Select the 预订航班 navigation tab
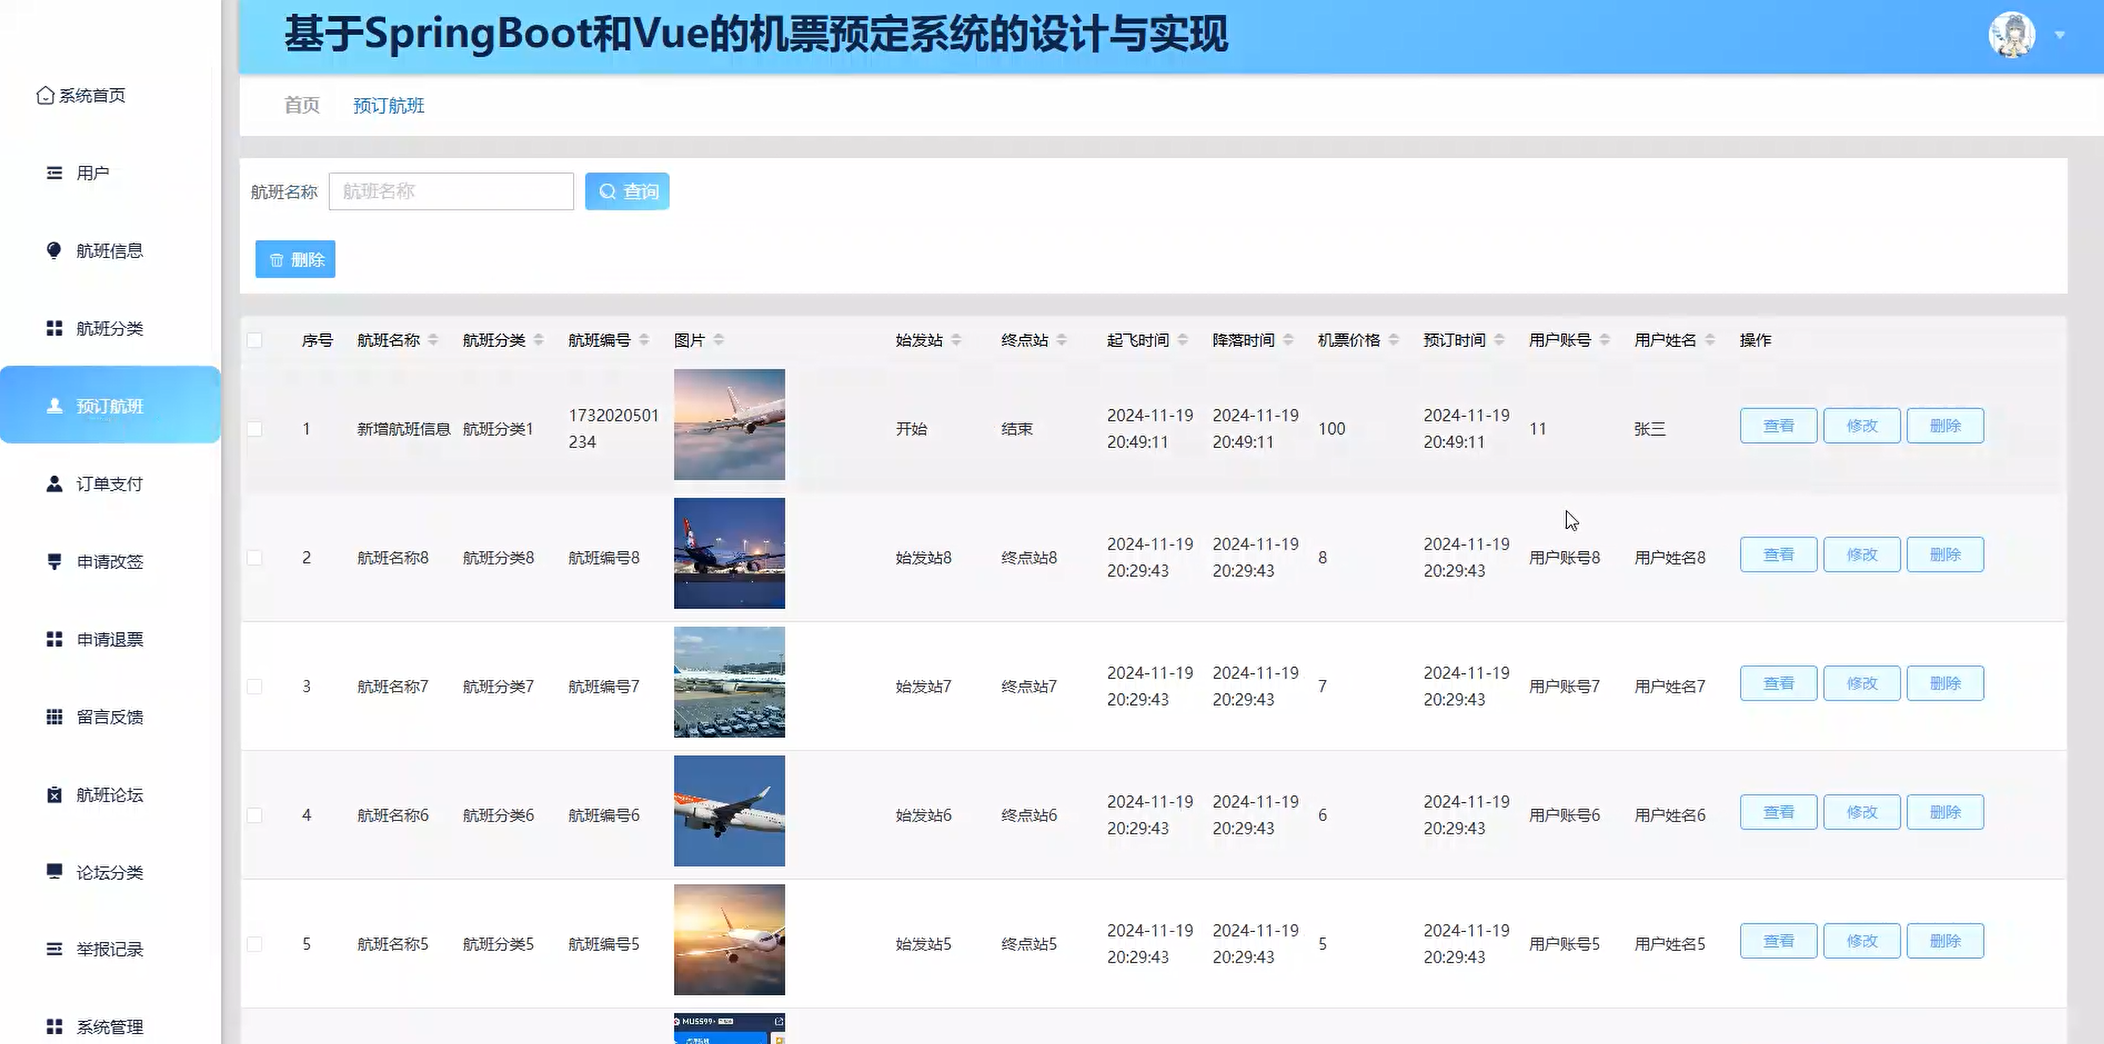The width and height of the screenshot is (2104, 1044). (387, 105)
